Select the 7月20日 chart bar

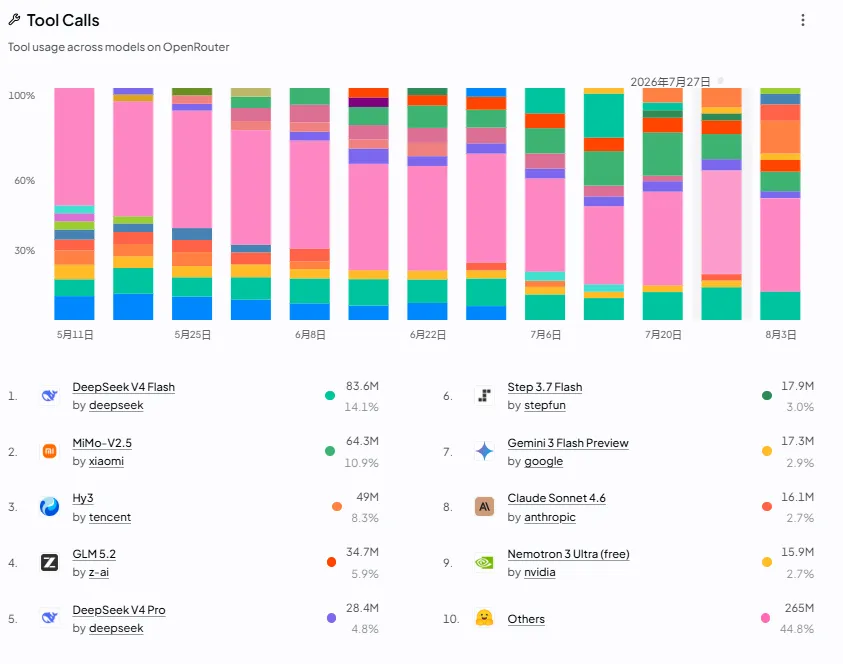tap(663, 204)
